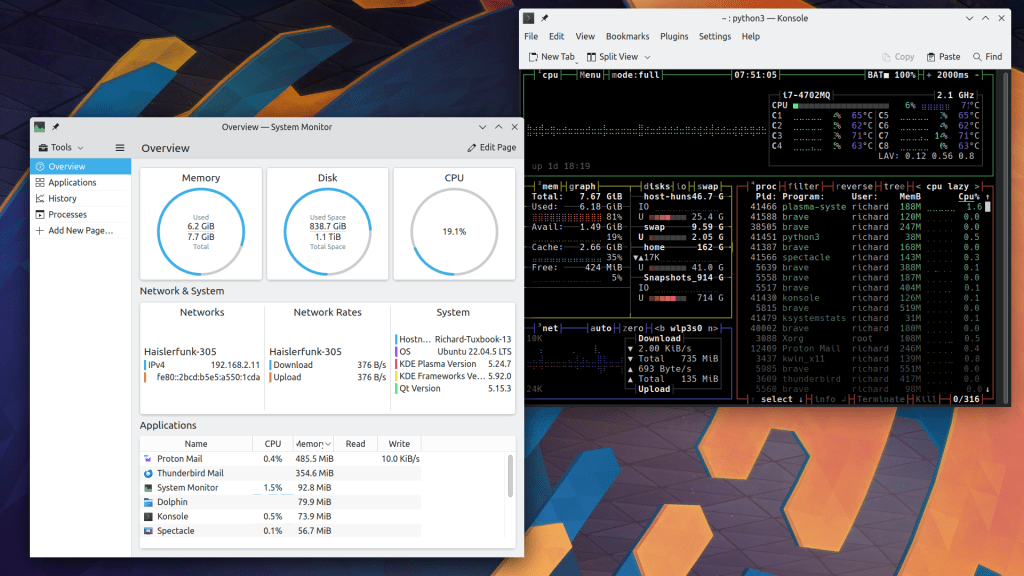Click the Proton Mail icon in Applications list
The image size is (1024, 576).
[x=148, y=459]
